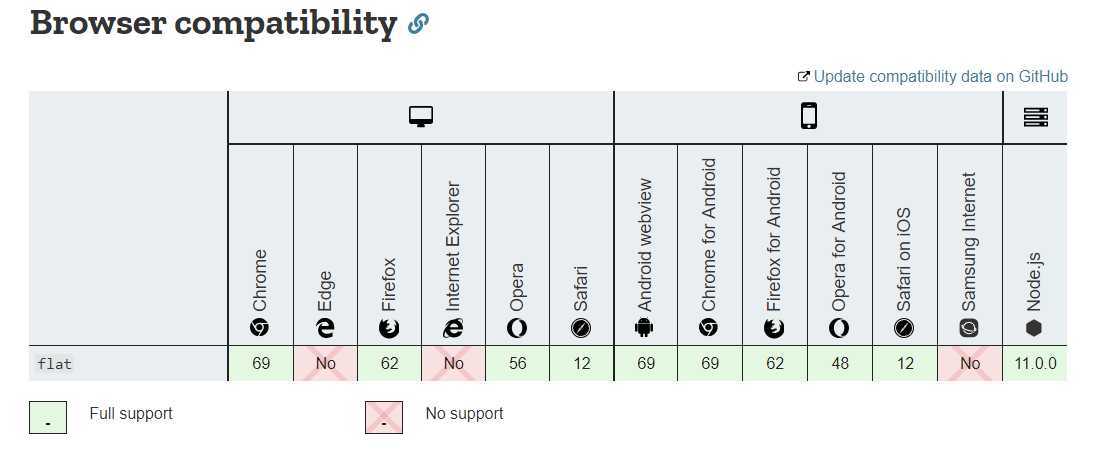Click the Safari desktop compass icon
This screenshot has width=1106, height=449.
pos(581,328)
